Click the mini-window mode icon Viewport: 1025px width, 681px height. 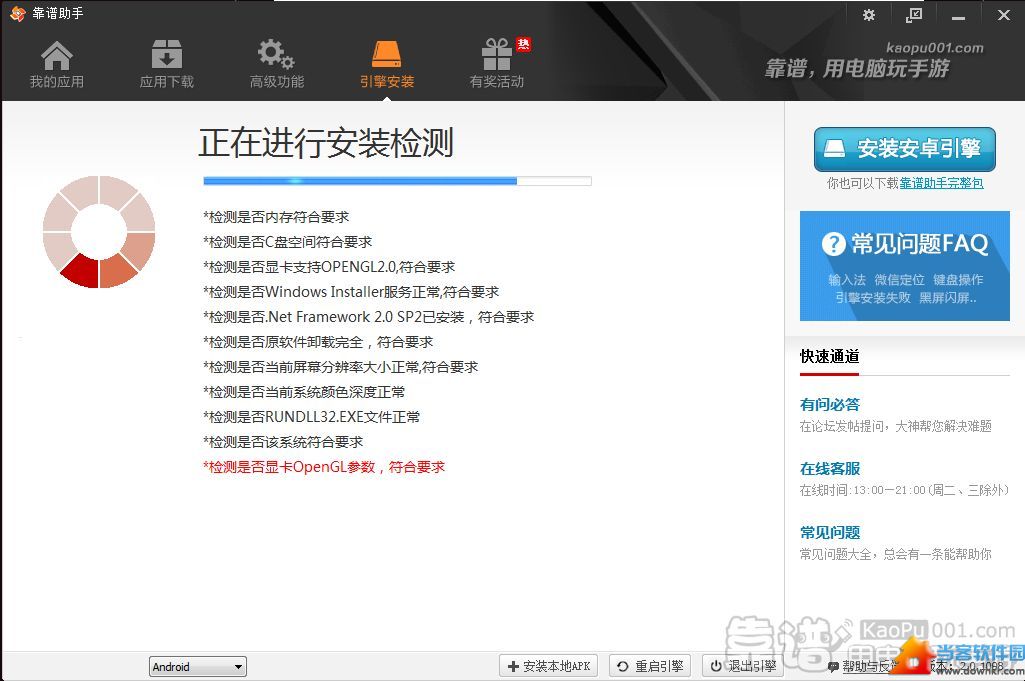point(914,15)
